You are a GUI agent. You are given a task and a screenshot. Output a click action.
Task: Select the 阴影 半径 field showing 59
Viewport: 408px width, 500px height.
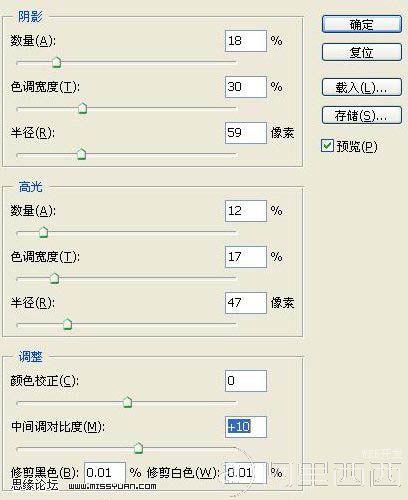click(246, 133)
